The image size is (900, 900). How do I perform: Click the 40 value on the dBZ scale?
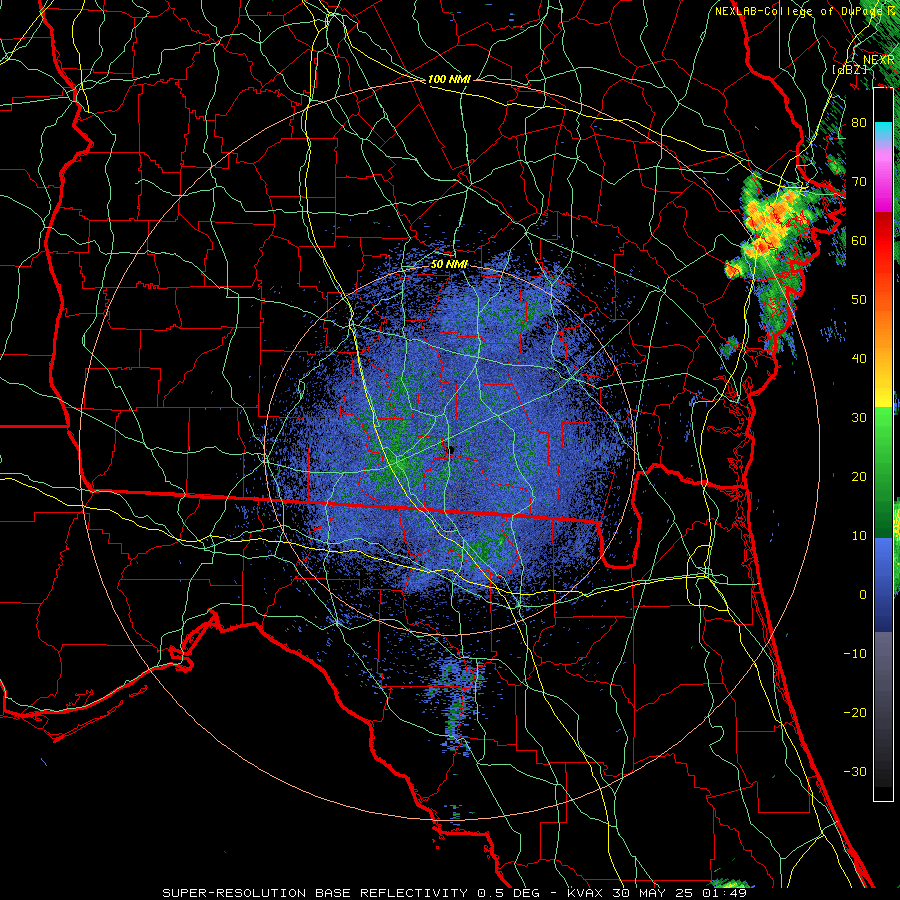pos(859,358)
